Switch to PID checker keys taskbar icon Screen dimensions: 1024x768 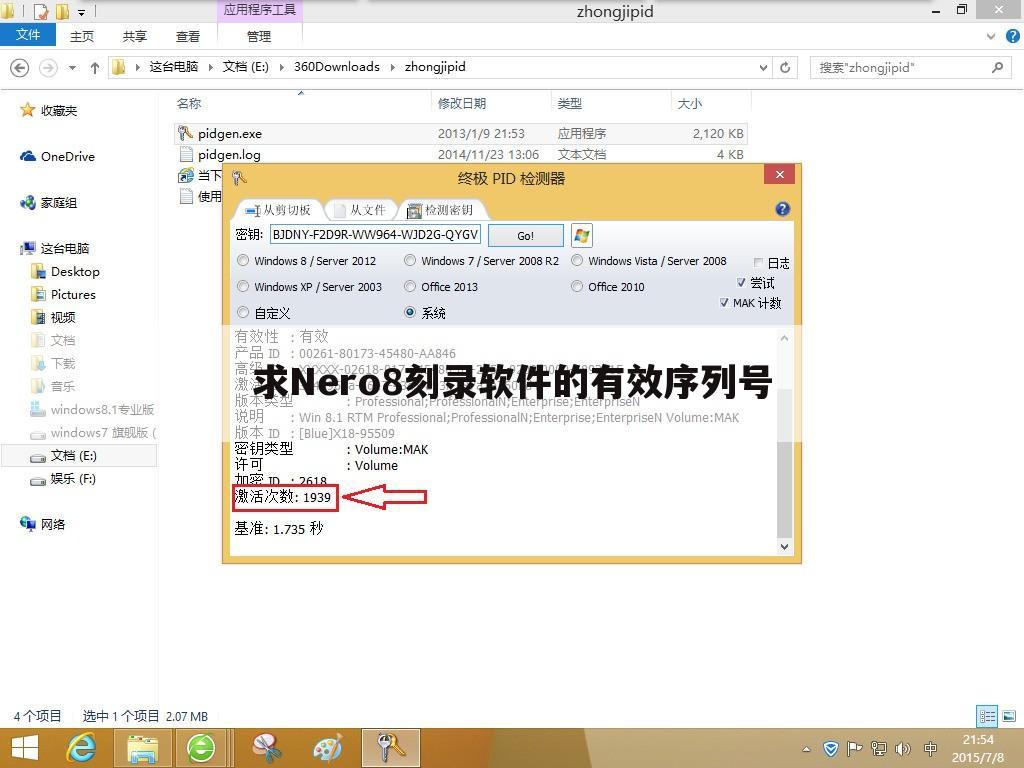[x=391, y=748]
